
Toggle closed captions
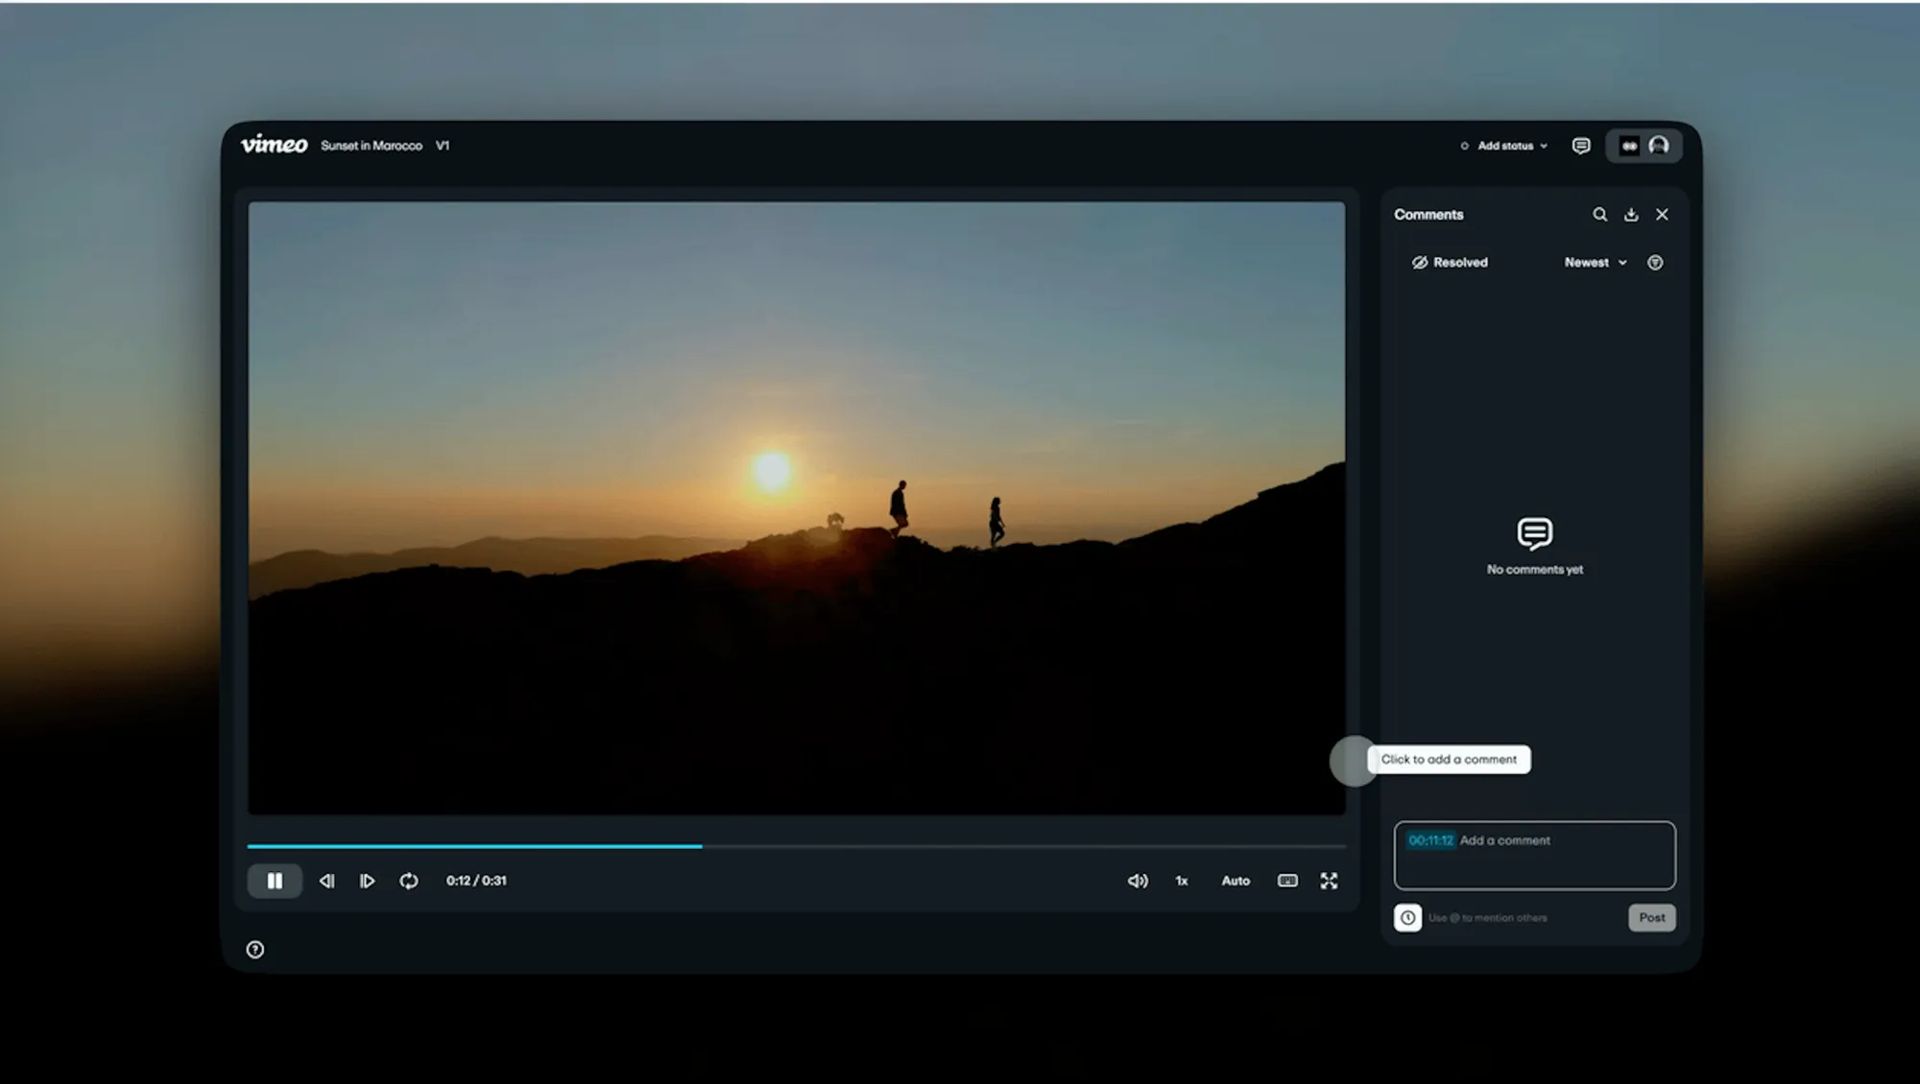pos(1287,881)
